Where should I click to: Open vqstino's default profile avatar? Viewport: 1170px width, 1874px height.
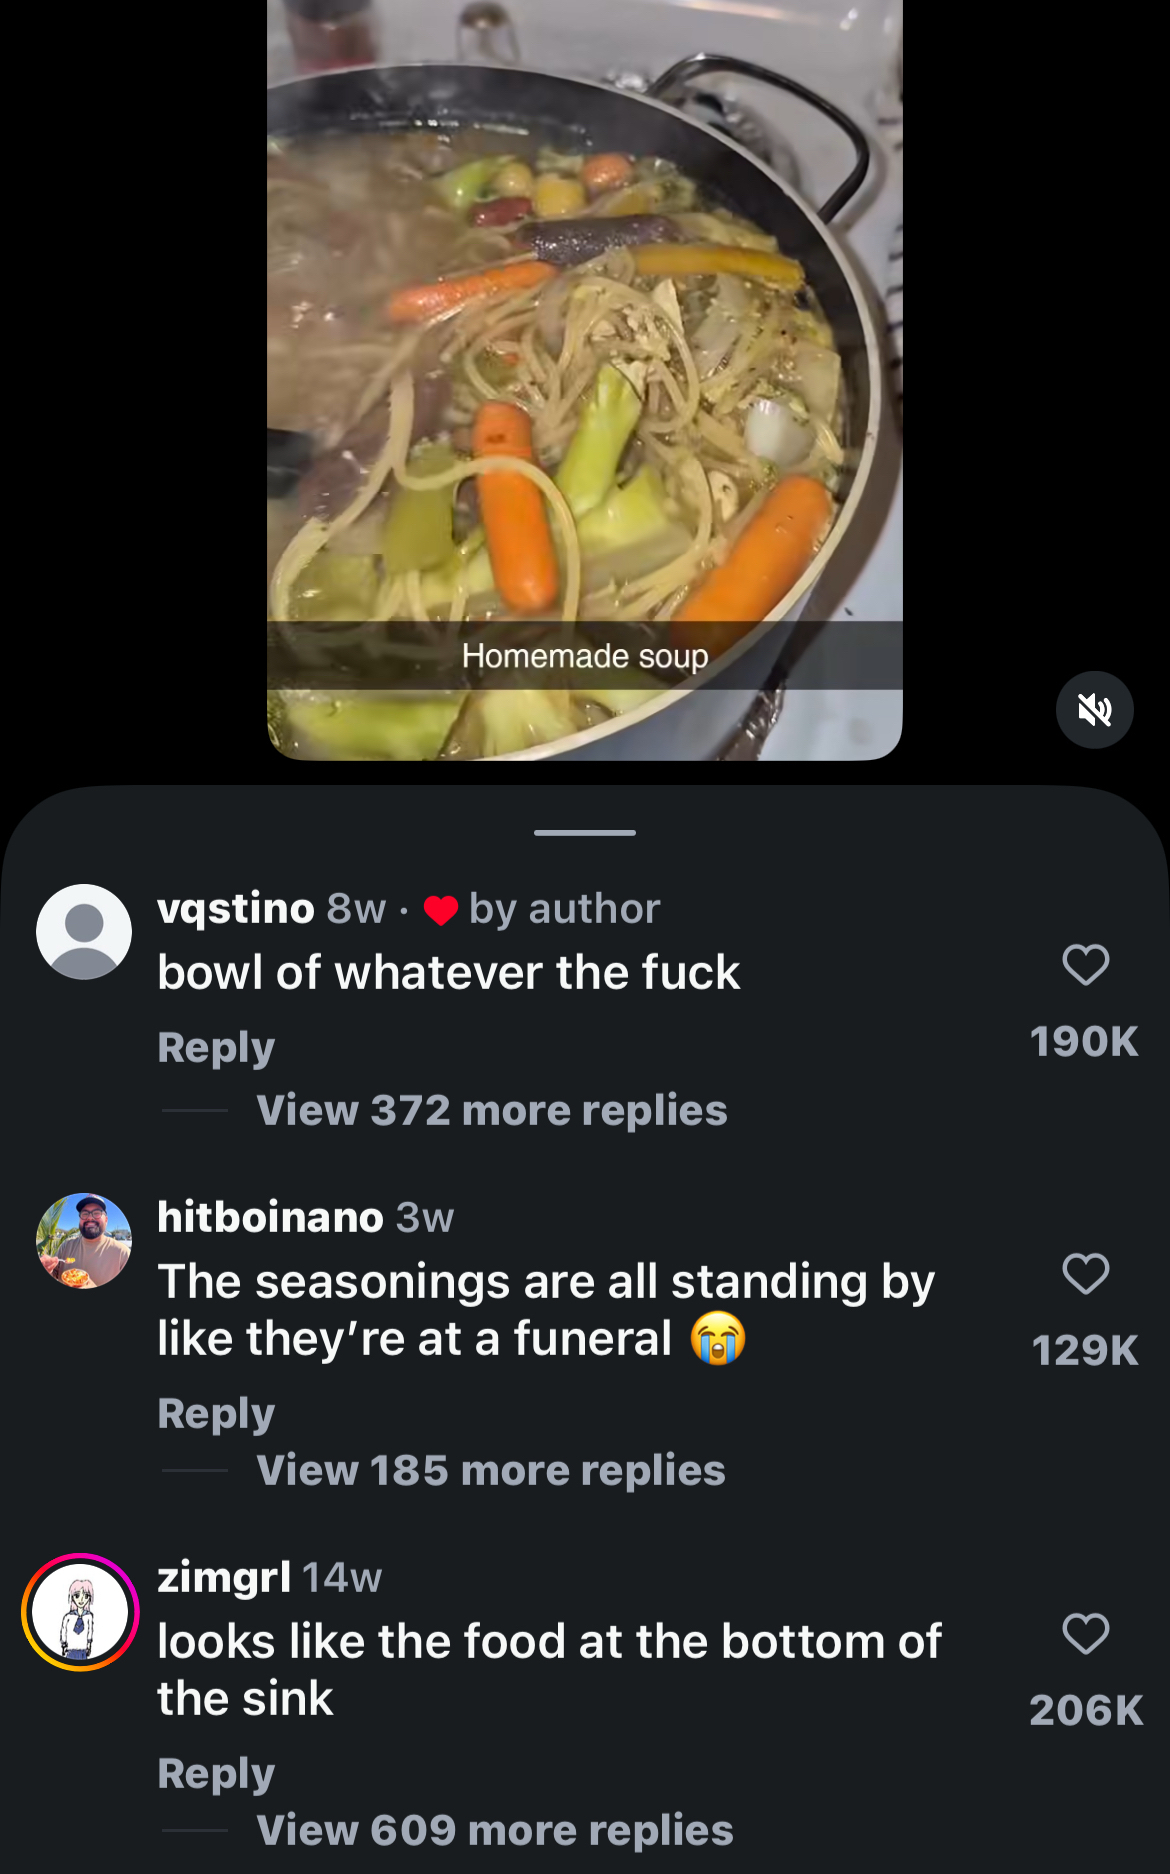tap(84, 931)
